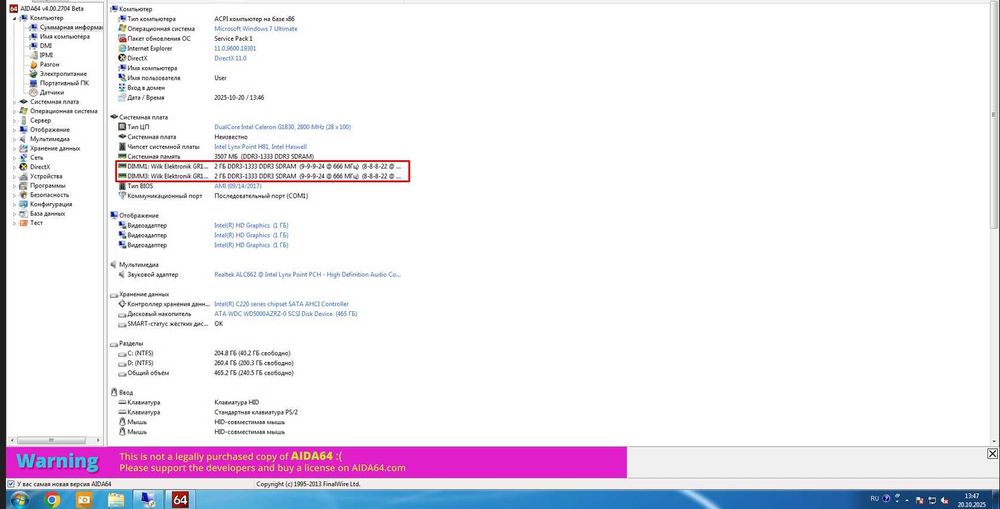Click the Тест tree icon
The width and height of the screenshot is (1000, 509).
pyautogui.click(x=24, y=223)
